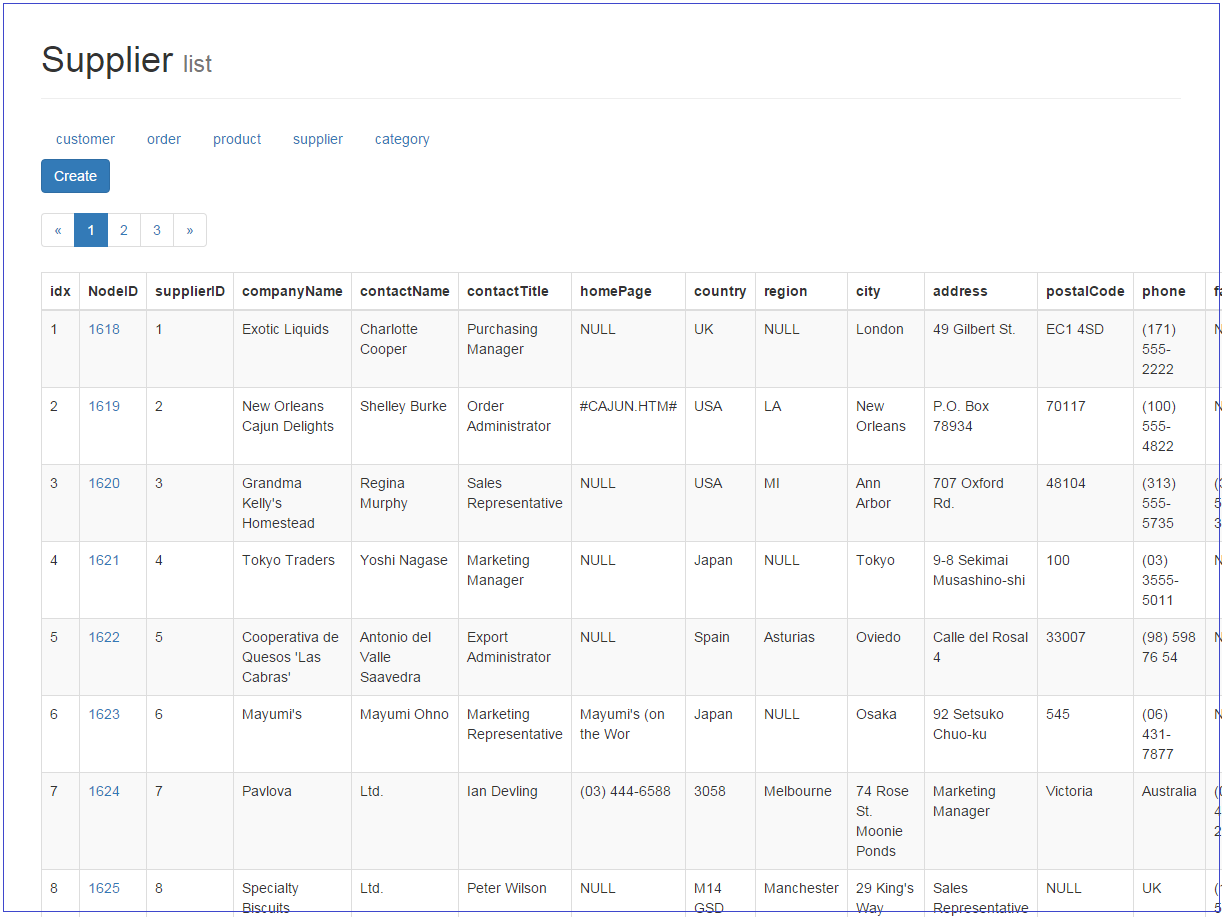Click the previous page arrow

[x=57, y=229]
